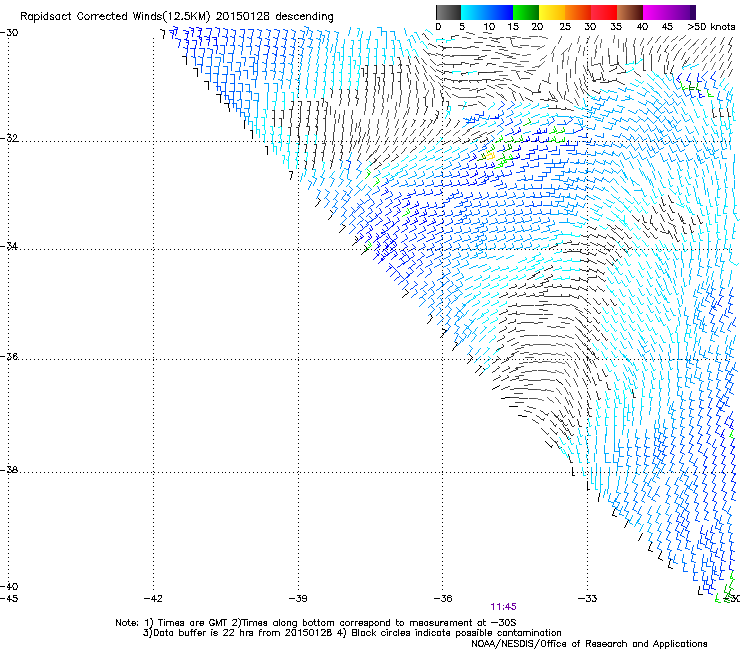Click the green 15-20 knots legend segment

[x=526, y=12]
